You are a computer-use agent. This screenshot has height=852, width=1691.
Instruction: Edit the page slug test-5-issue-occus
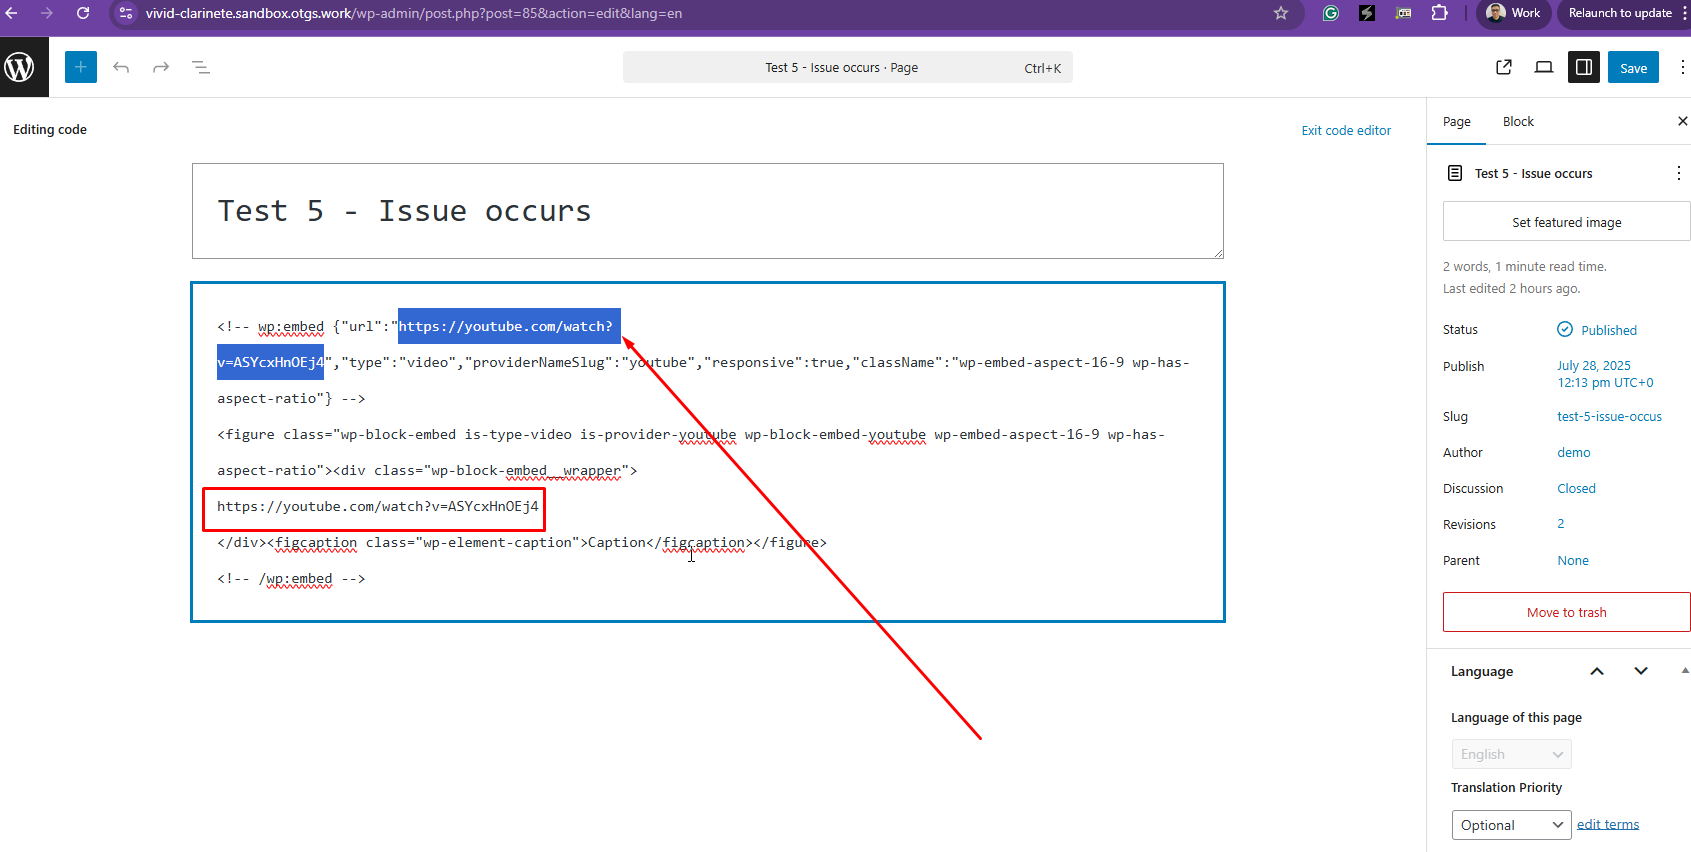[1609, 417]
